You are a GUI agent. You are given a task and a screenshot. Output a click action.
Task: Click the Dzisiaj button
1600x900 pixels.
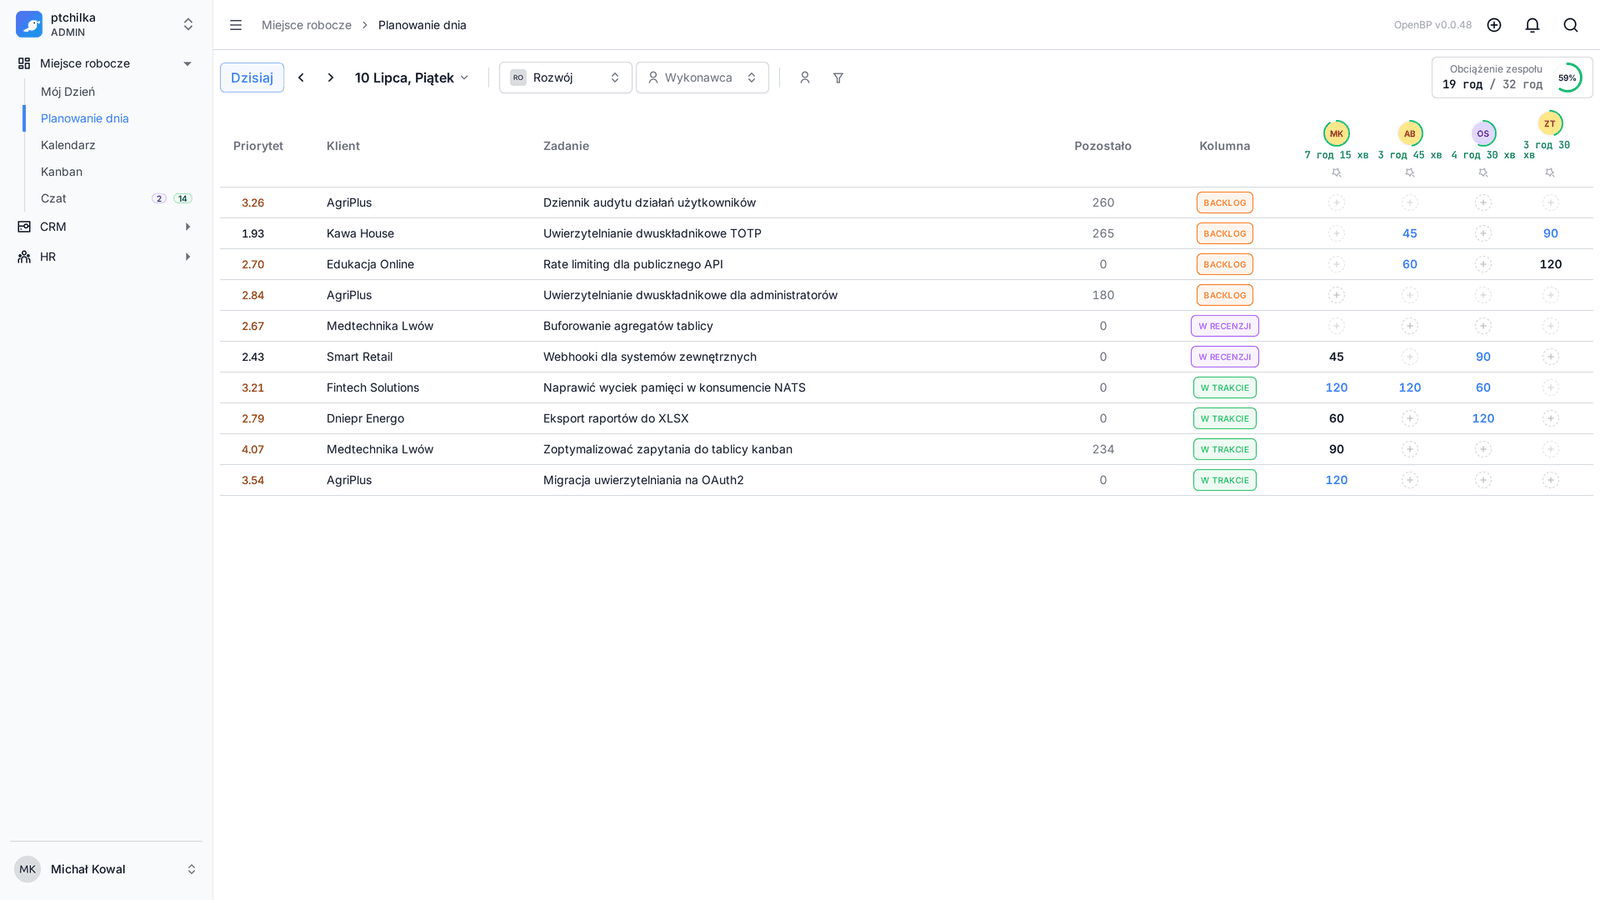(252, 78)
